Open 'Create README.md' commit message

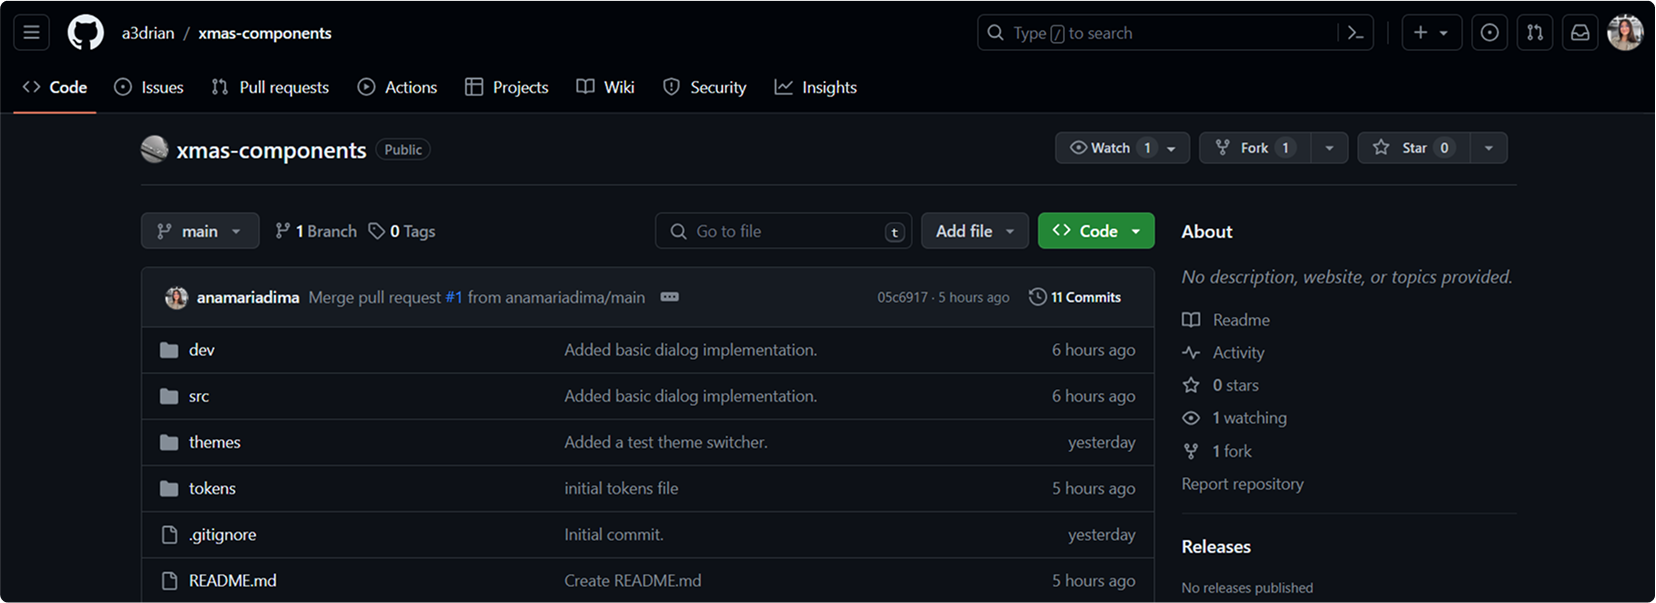pyautogui.click(x=633, y=581)
